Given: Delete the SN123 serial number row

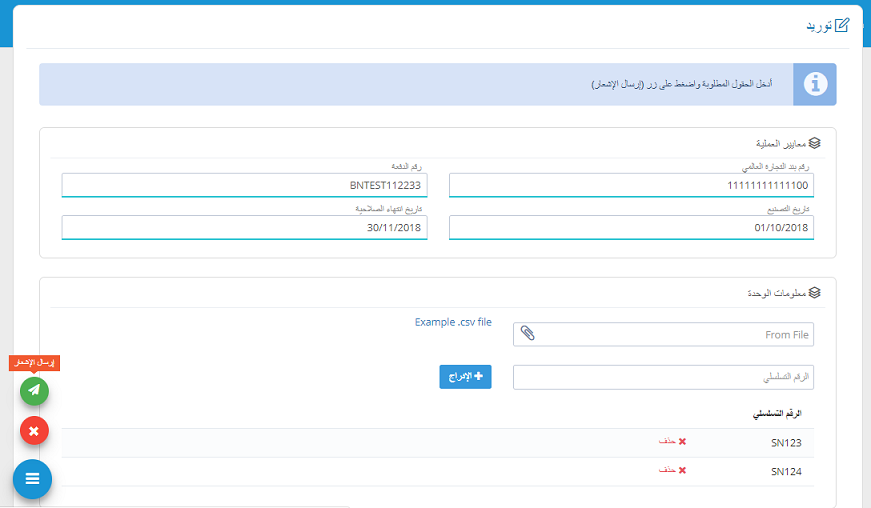Looking at the screenshot, I should (x=672, y=442).
